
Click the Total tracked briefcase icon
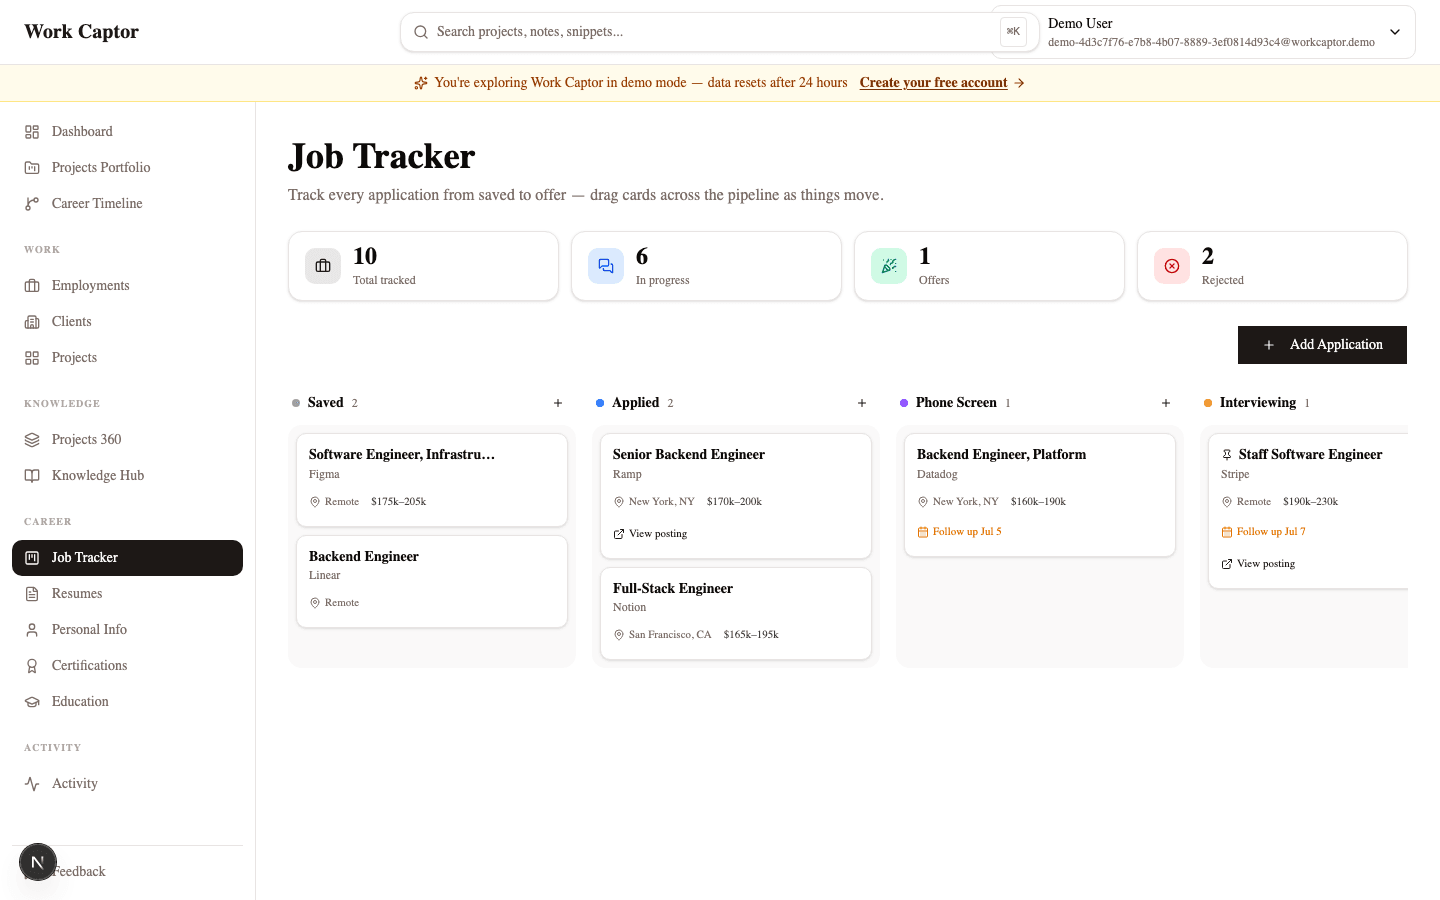[x=323, y=266]
